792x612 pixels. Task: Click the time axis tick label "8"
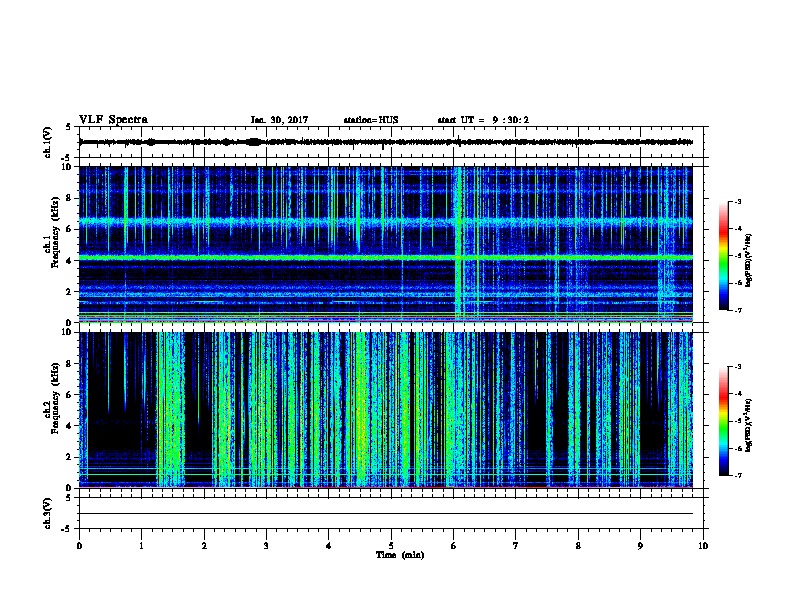(578, 546)
